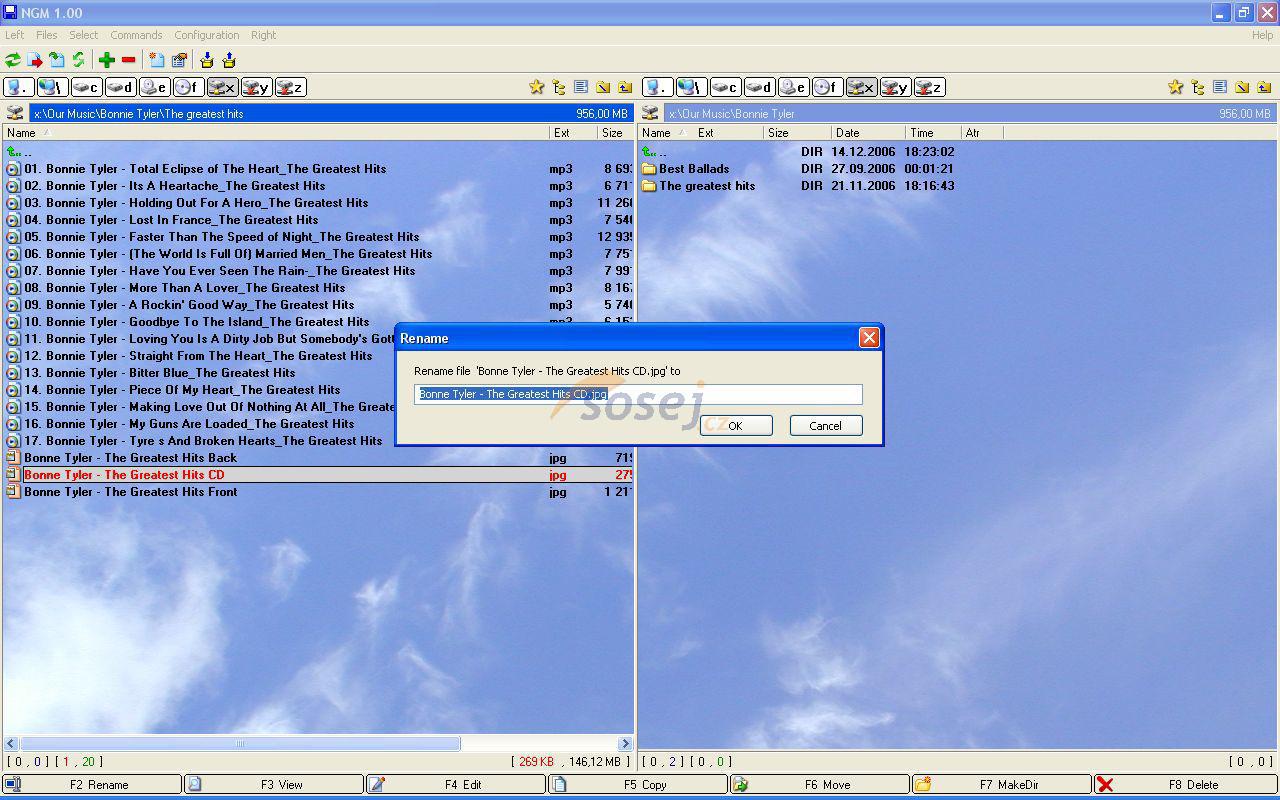Click the F5 Copy button
This screenshot has height=800, width=1280.
[638, 785]
